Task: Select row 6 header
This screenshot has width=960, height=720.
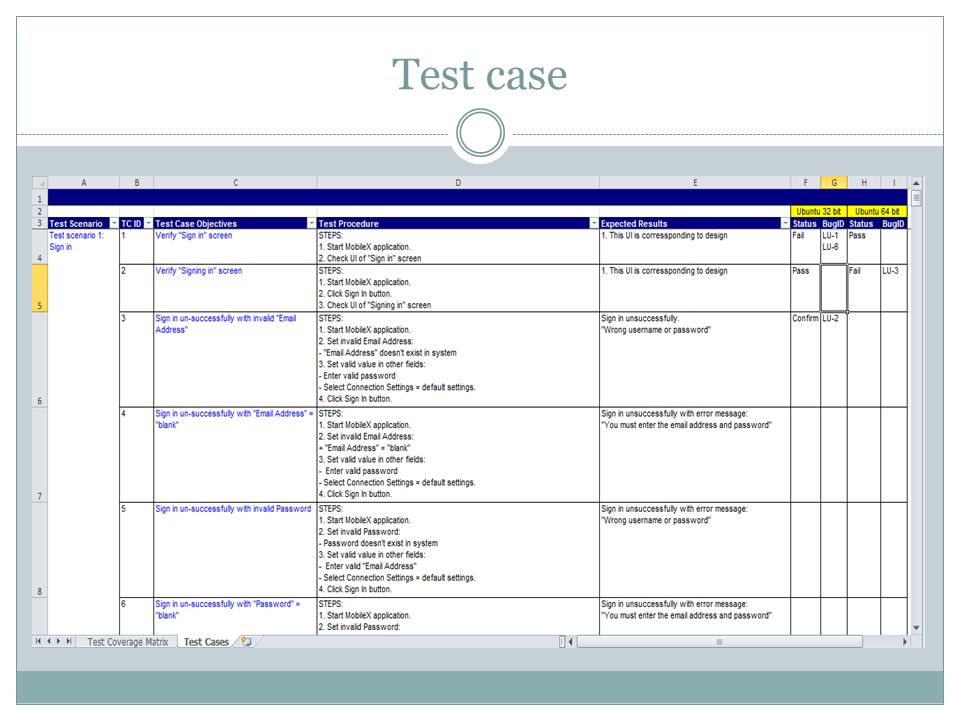Action: coord(40,359)
